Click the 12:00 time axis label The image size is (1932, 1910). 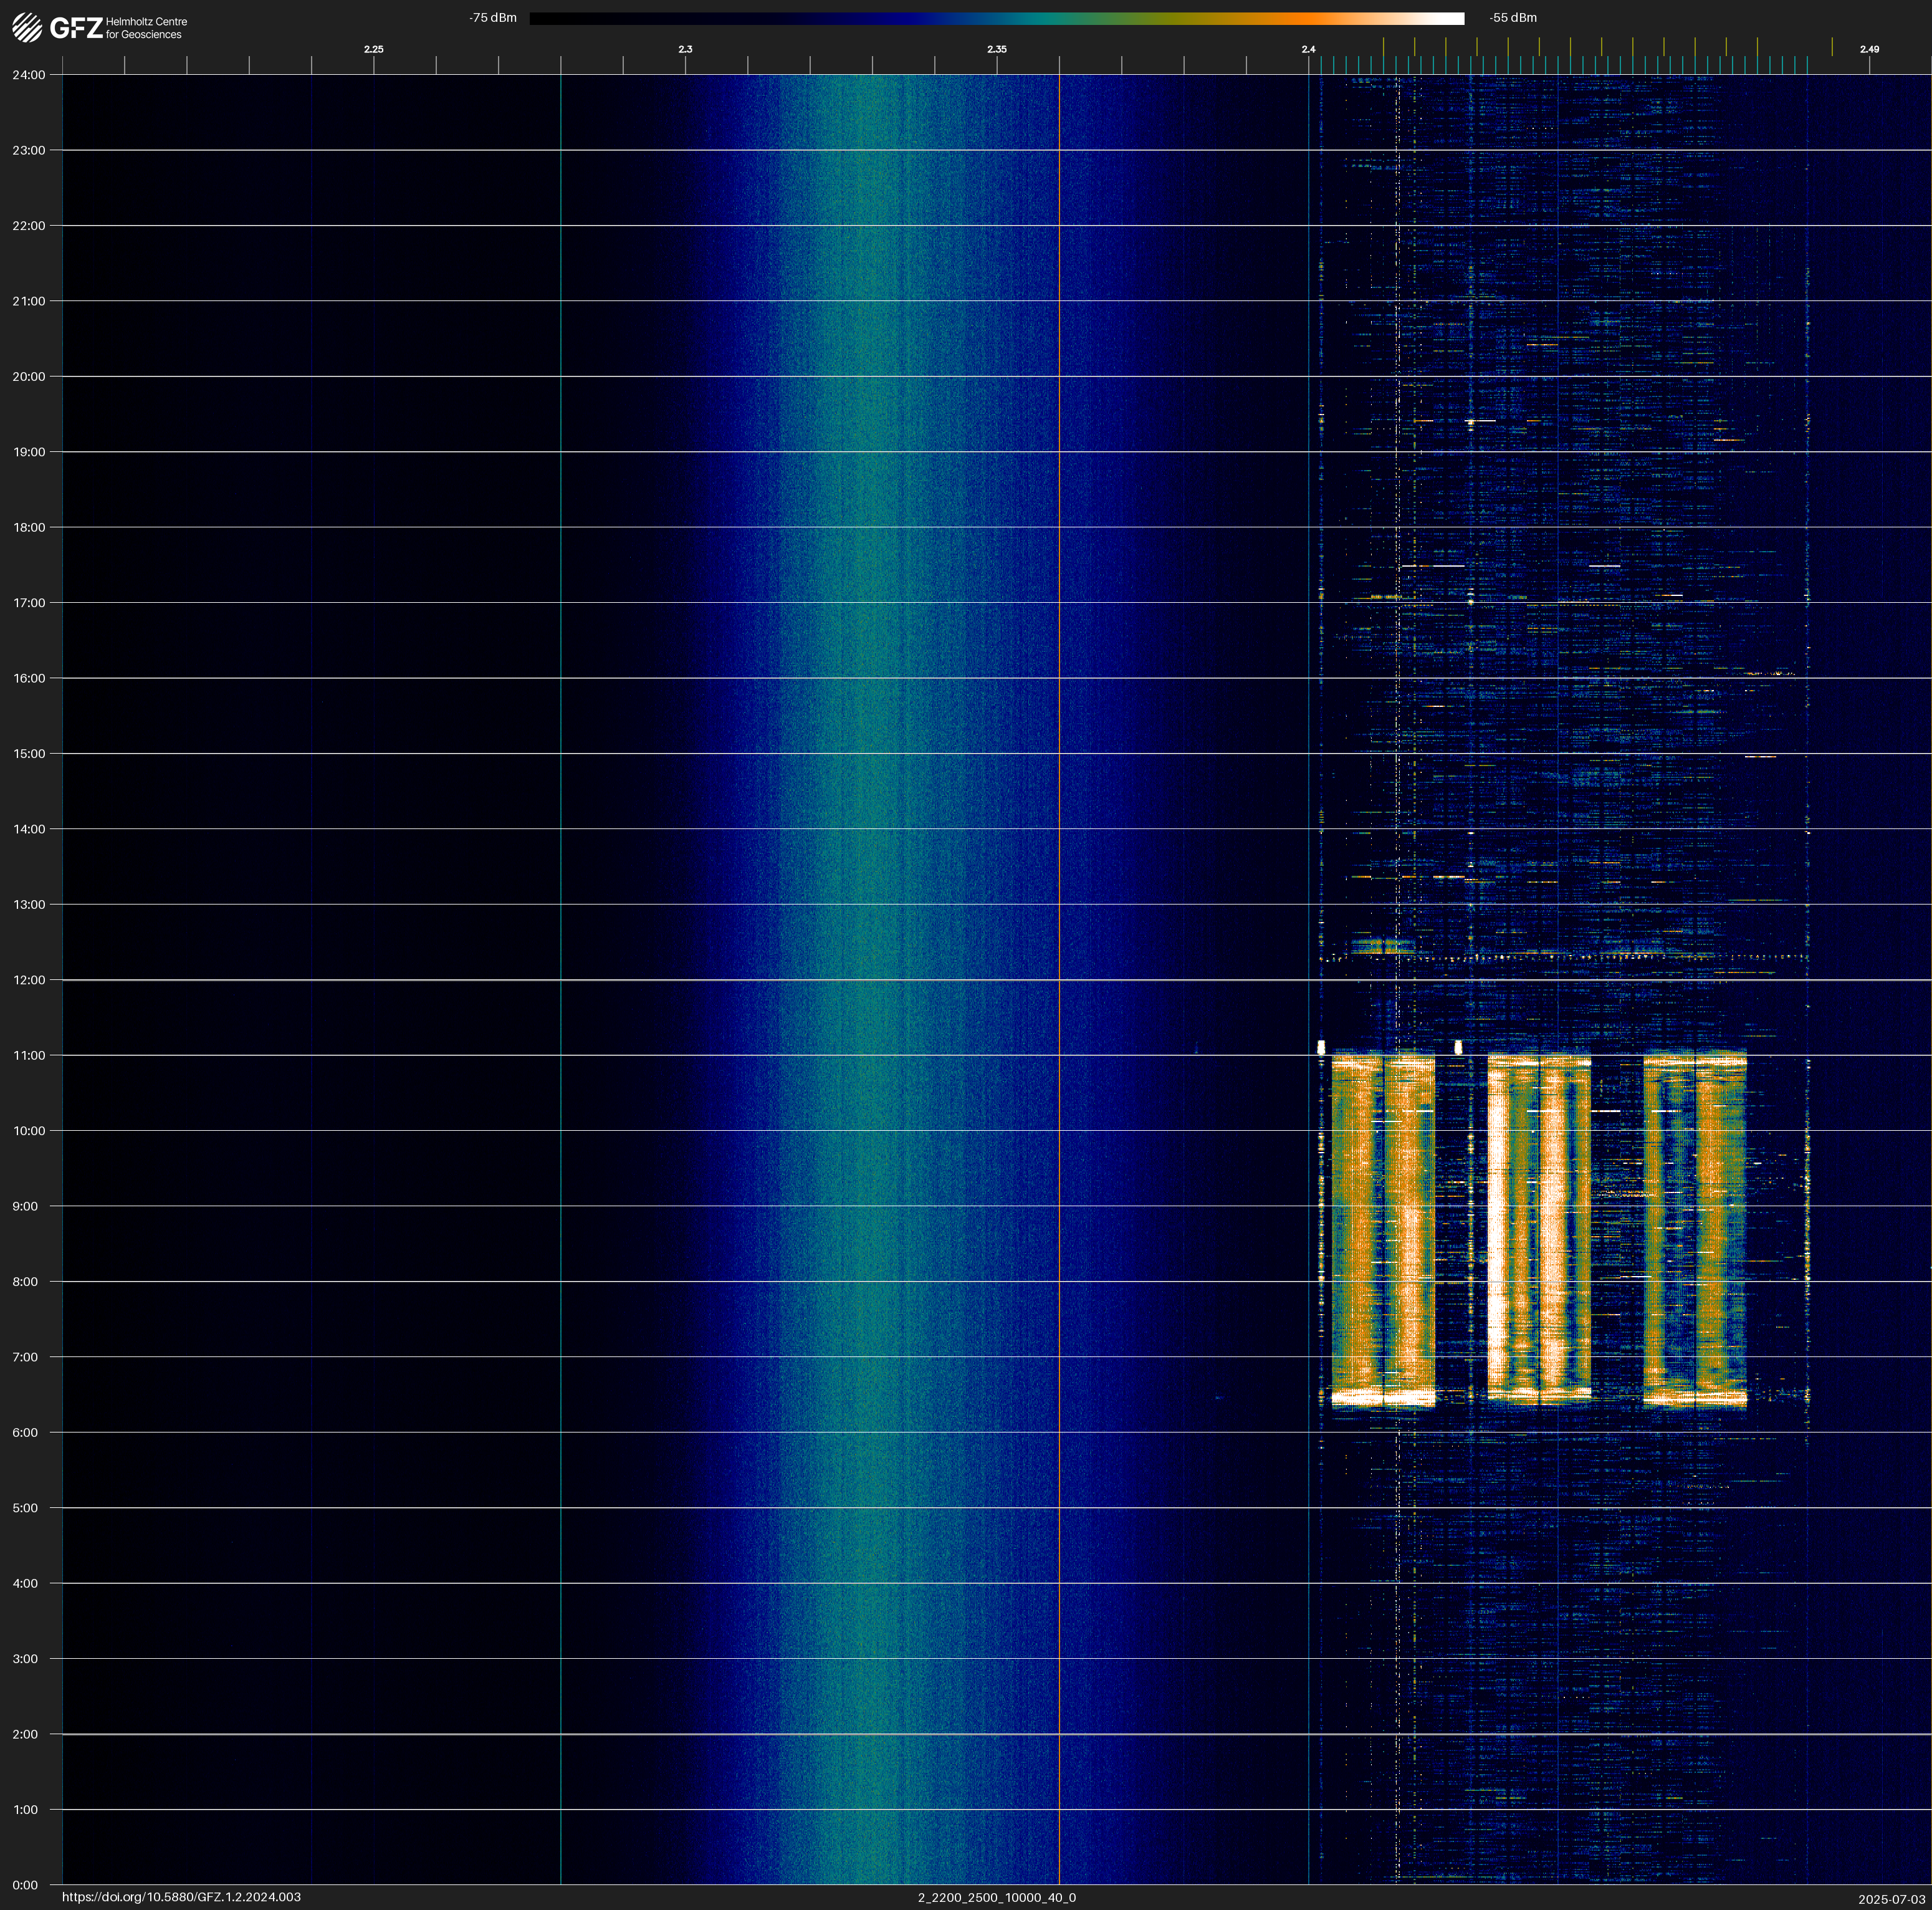tap(29, 980)
